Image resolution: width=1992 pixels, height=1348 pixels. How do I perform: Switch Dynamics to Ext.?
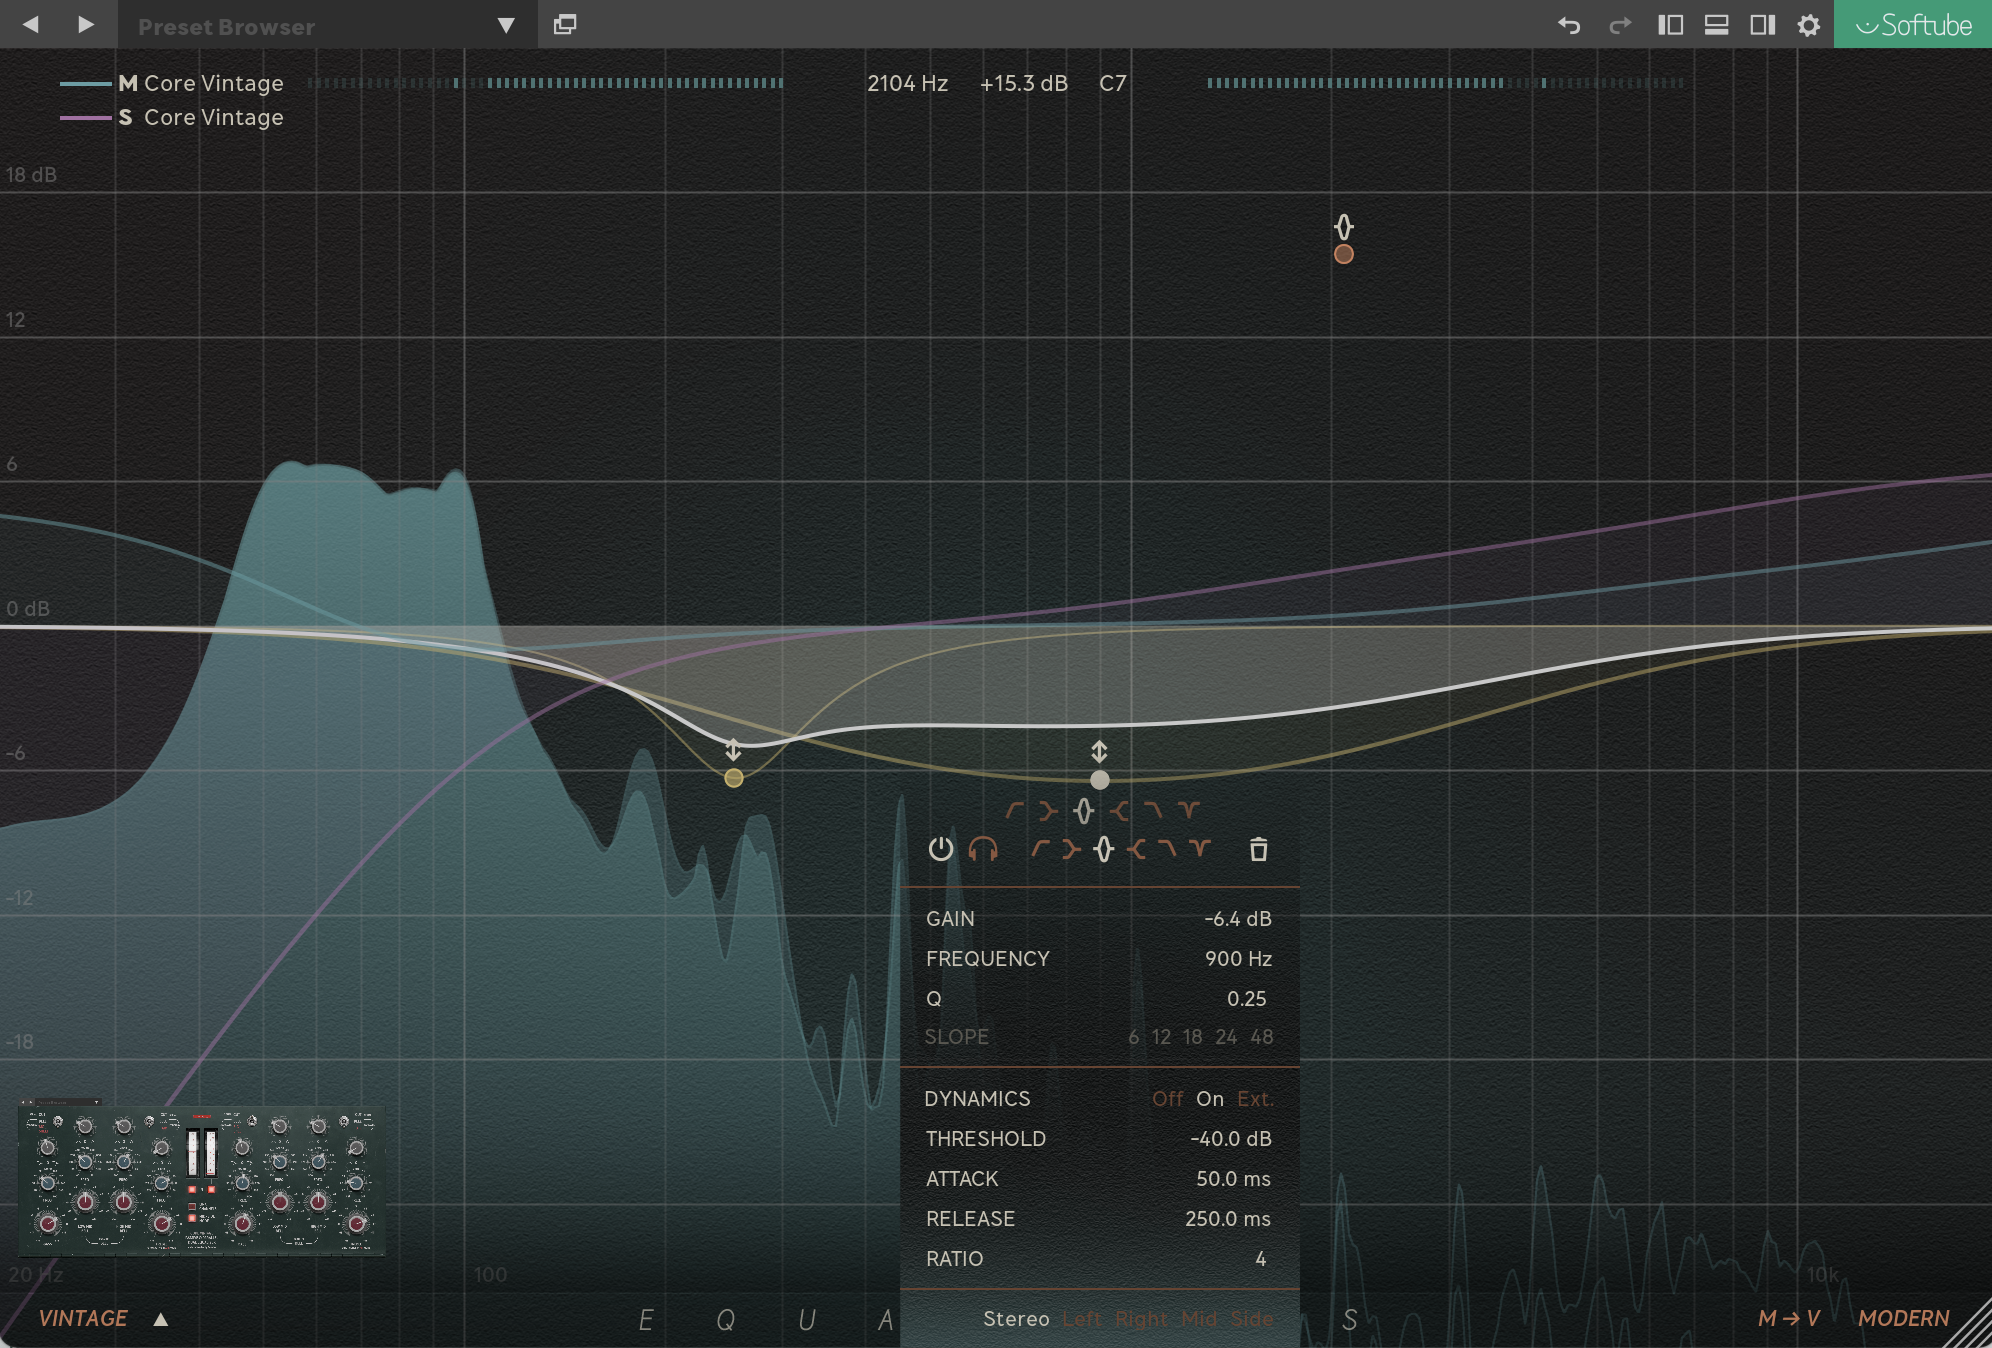pos(1257,1098)
